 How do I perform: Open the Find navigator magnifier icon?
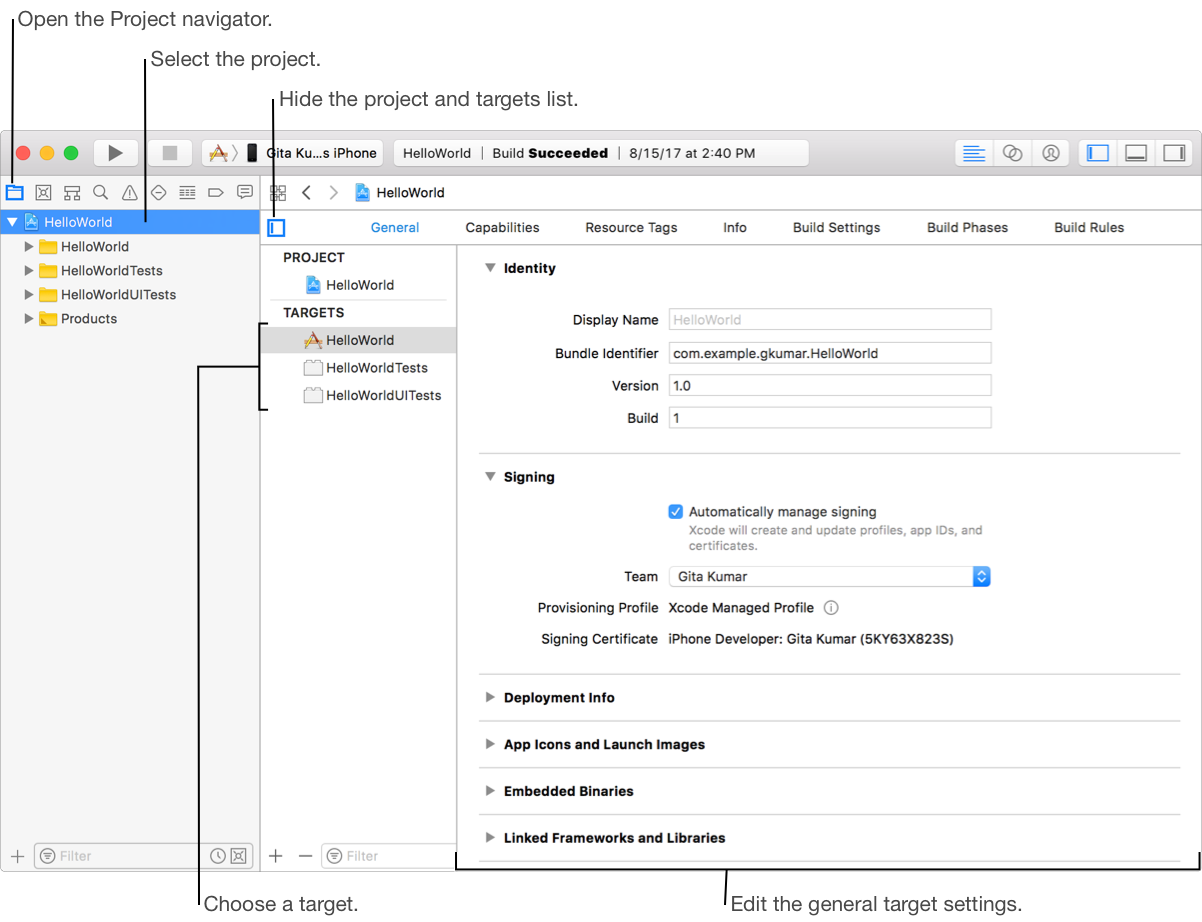tap(100, 192)
